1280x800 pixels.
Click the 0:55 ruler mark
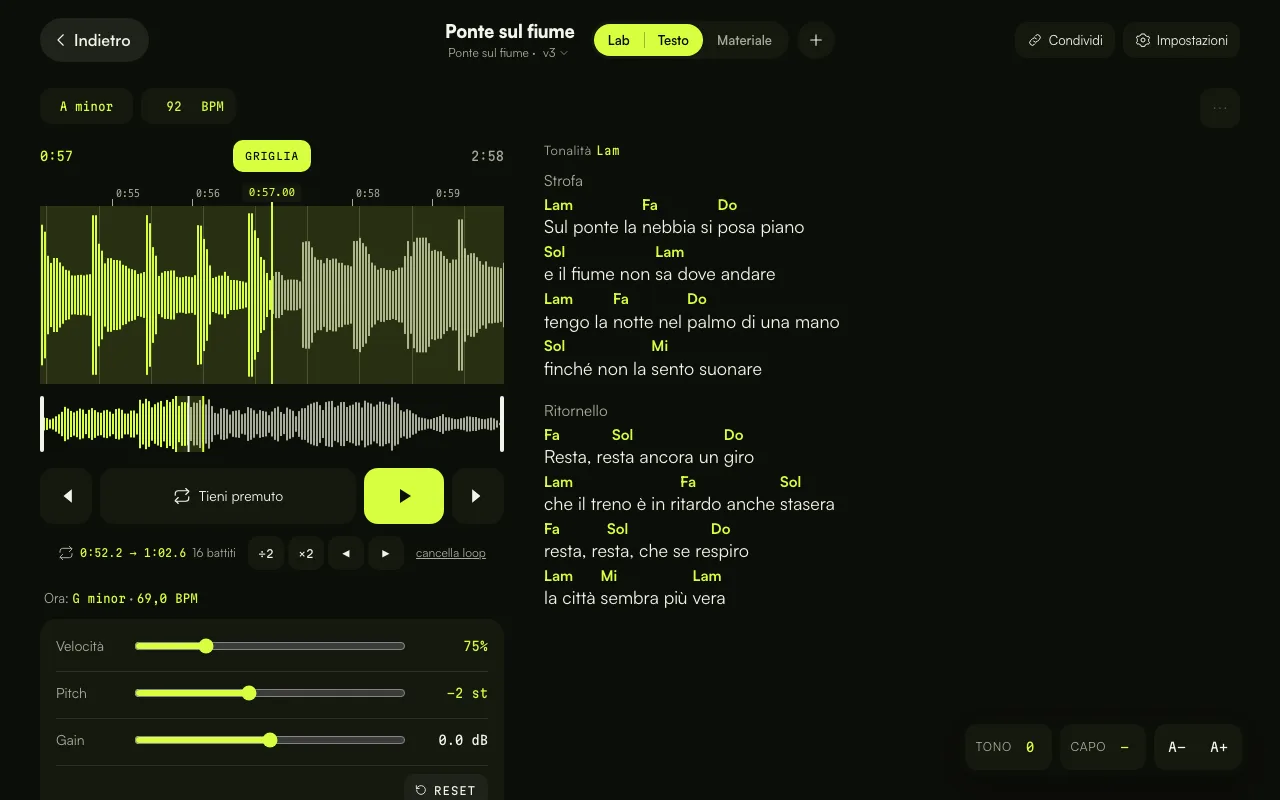(x=128, y=193)
